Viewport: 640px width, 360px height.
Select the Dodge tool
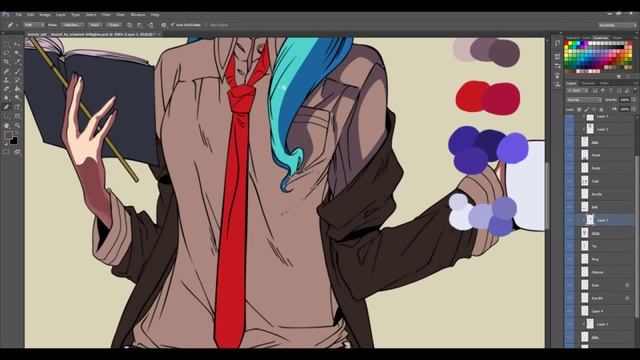(x=17, y=98)
